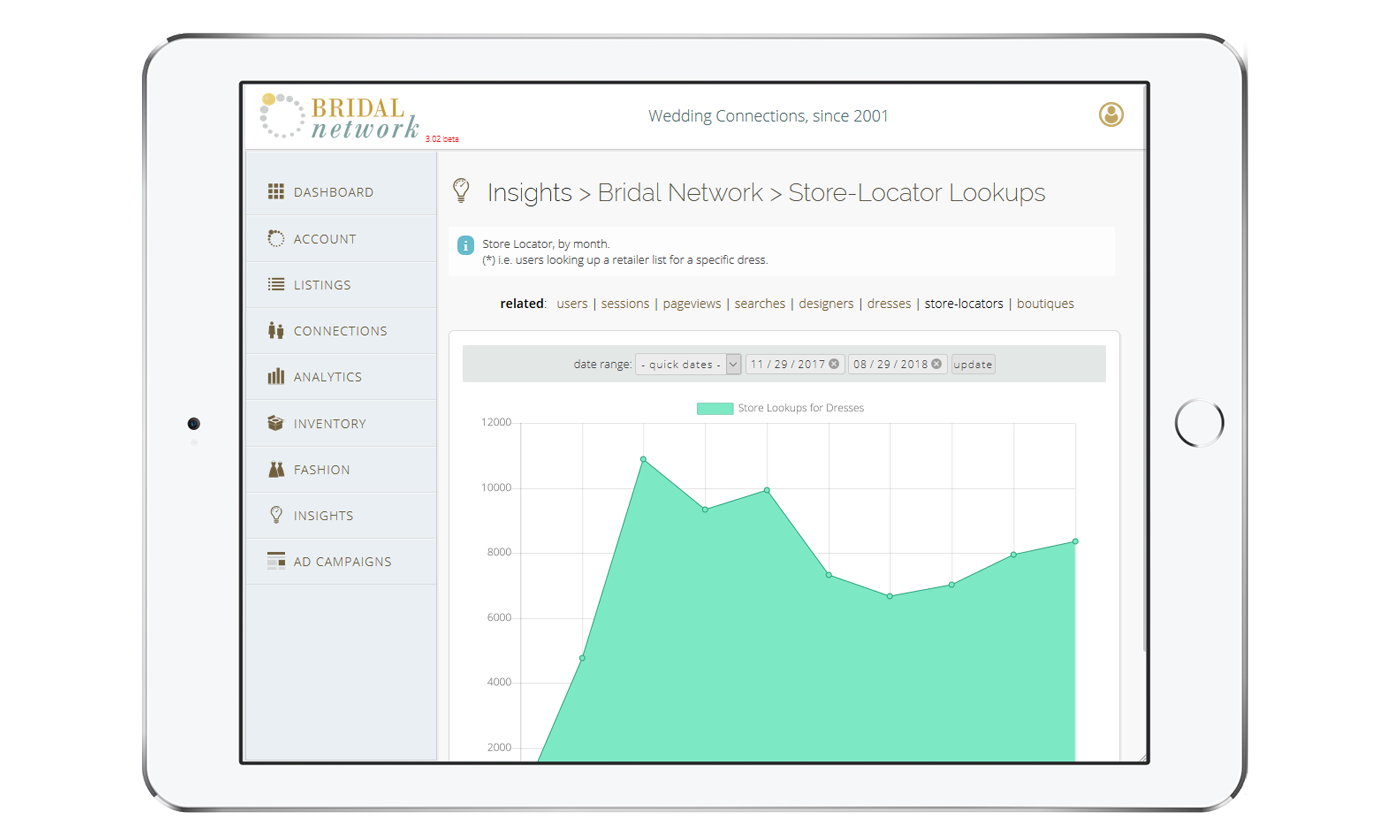
Task: Click the Account ring icon
Action: (277, 238)
